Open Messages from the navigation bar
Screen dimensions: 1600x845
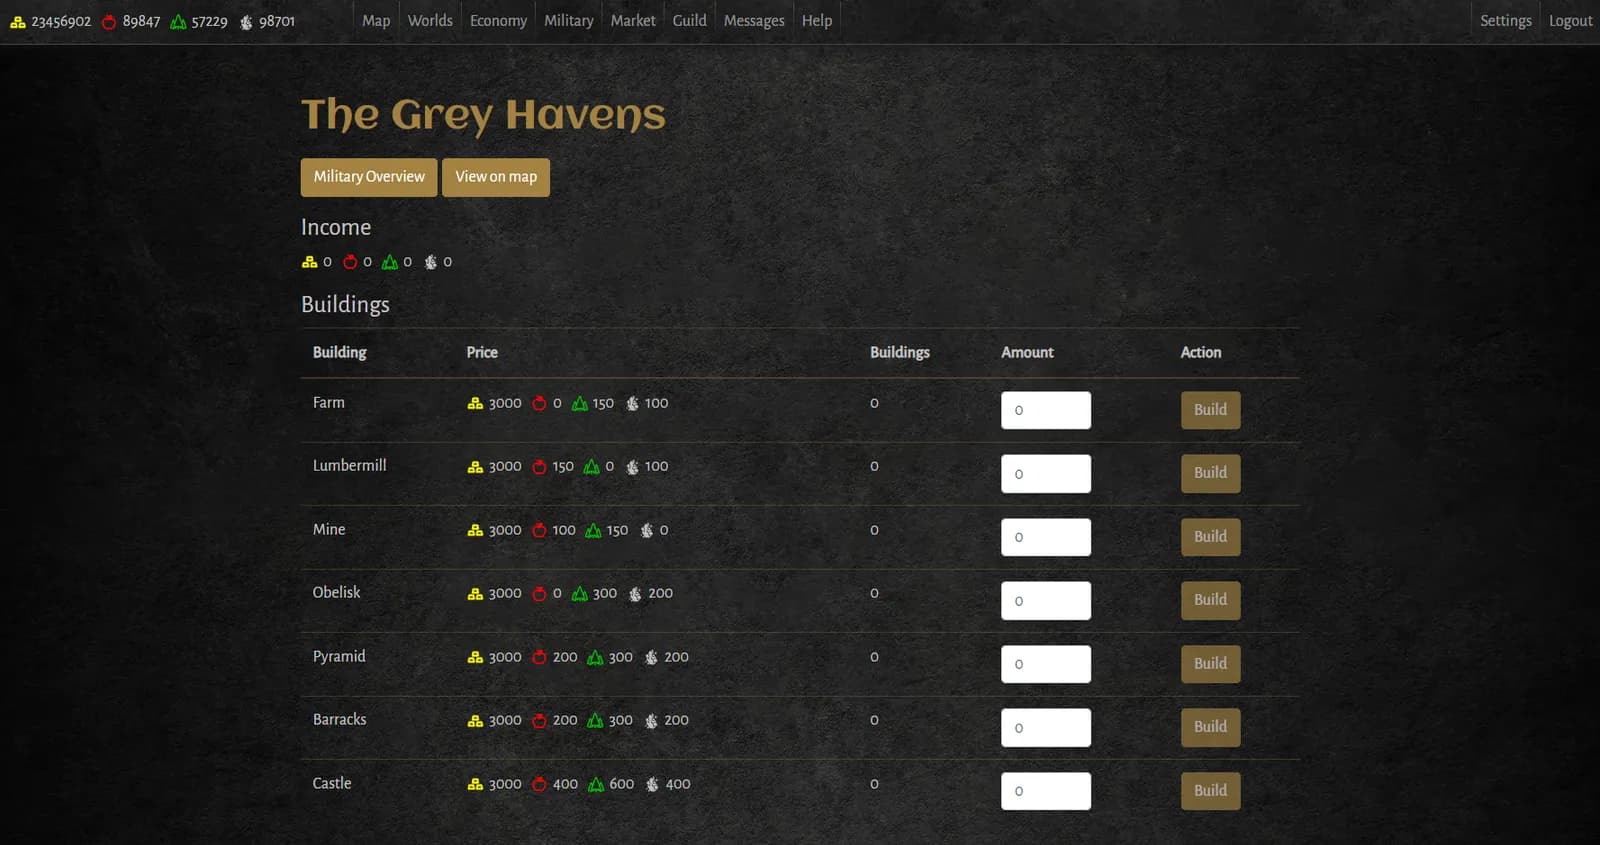(x=754, y=21)
